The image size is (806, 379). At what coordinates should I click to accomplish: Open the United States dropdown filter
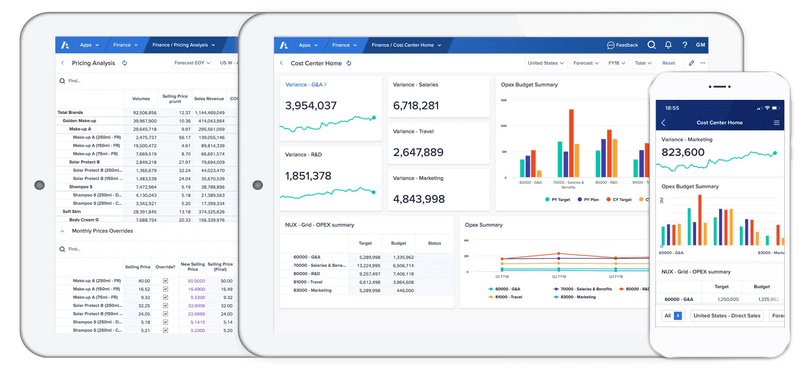pos(546,63)
